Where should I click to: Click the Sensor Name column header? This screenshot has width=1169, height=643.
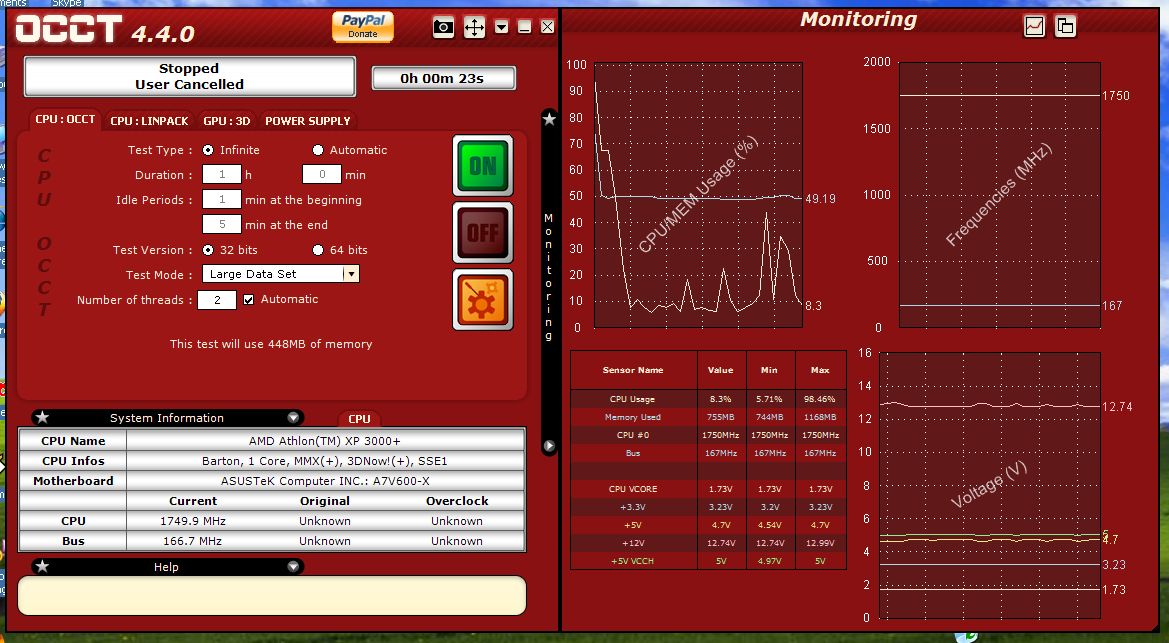click(x=633, y=370)
